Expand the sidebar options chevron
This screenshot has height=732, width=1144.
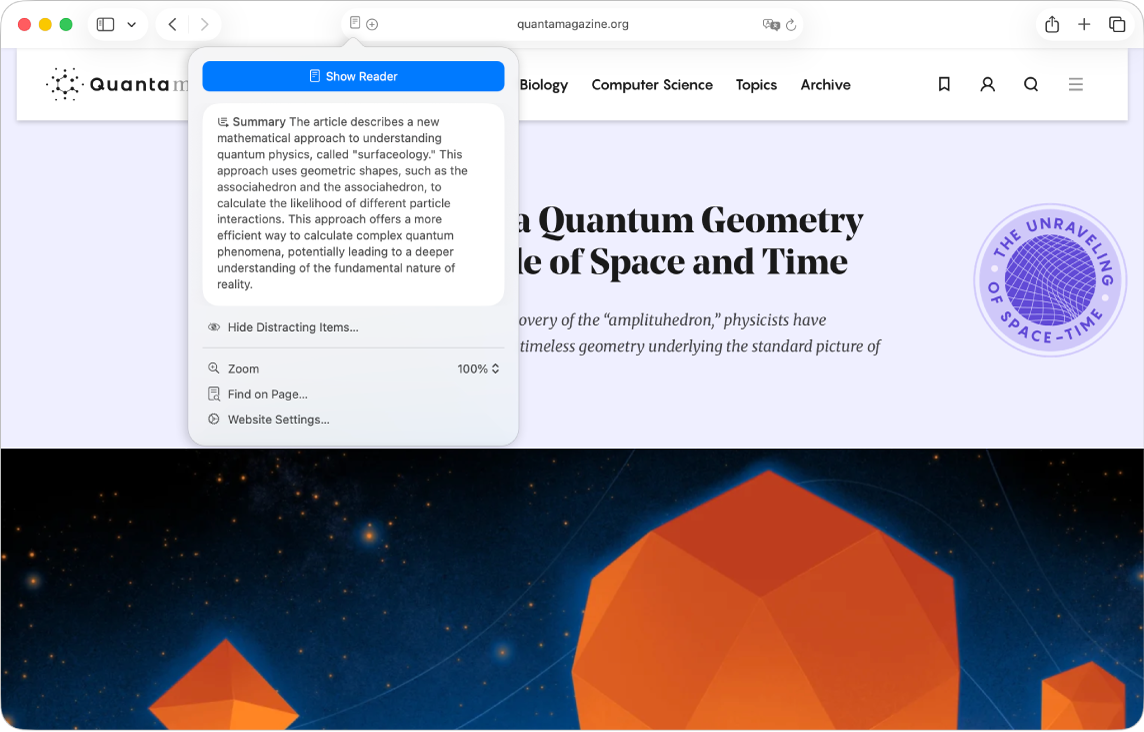pos(131,23)
